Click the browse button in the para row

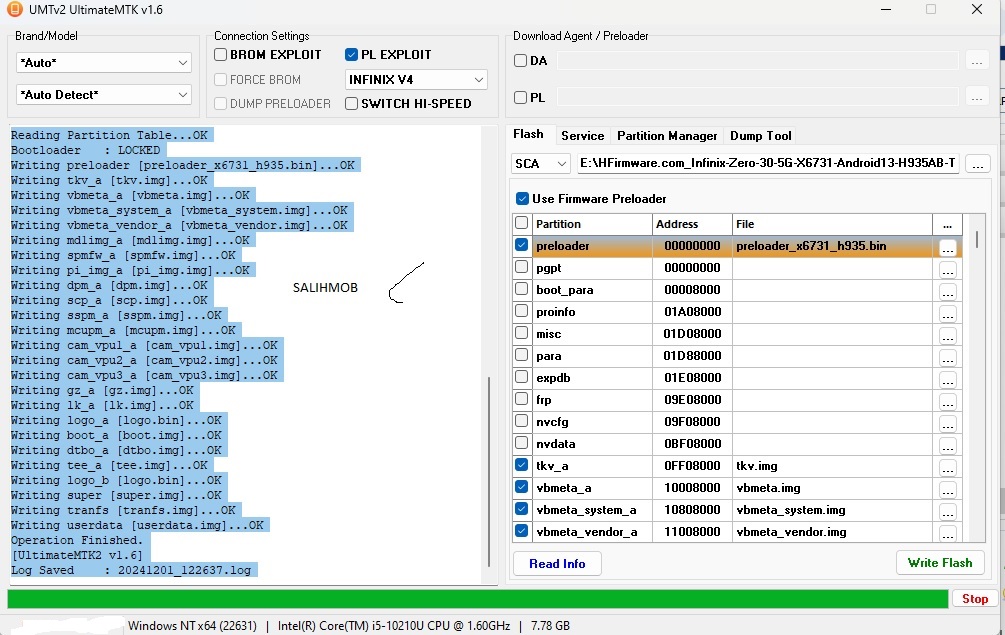pyautogui.click(x=947, y=358)
